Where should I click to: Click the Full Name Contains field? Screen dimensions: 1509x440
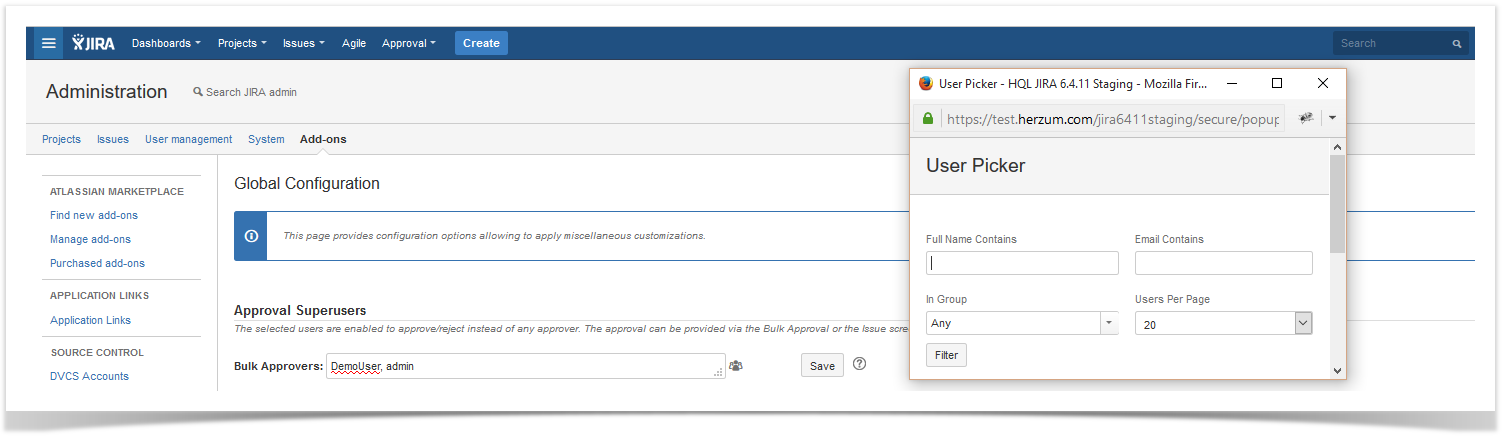[x=1022, y=263]
